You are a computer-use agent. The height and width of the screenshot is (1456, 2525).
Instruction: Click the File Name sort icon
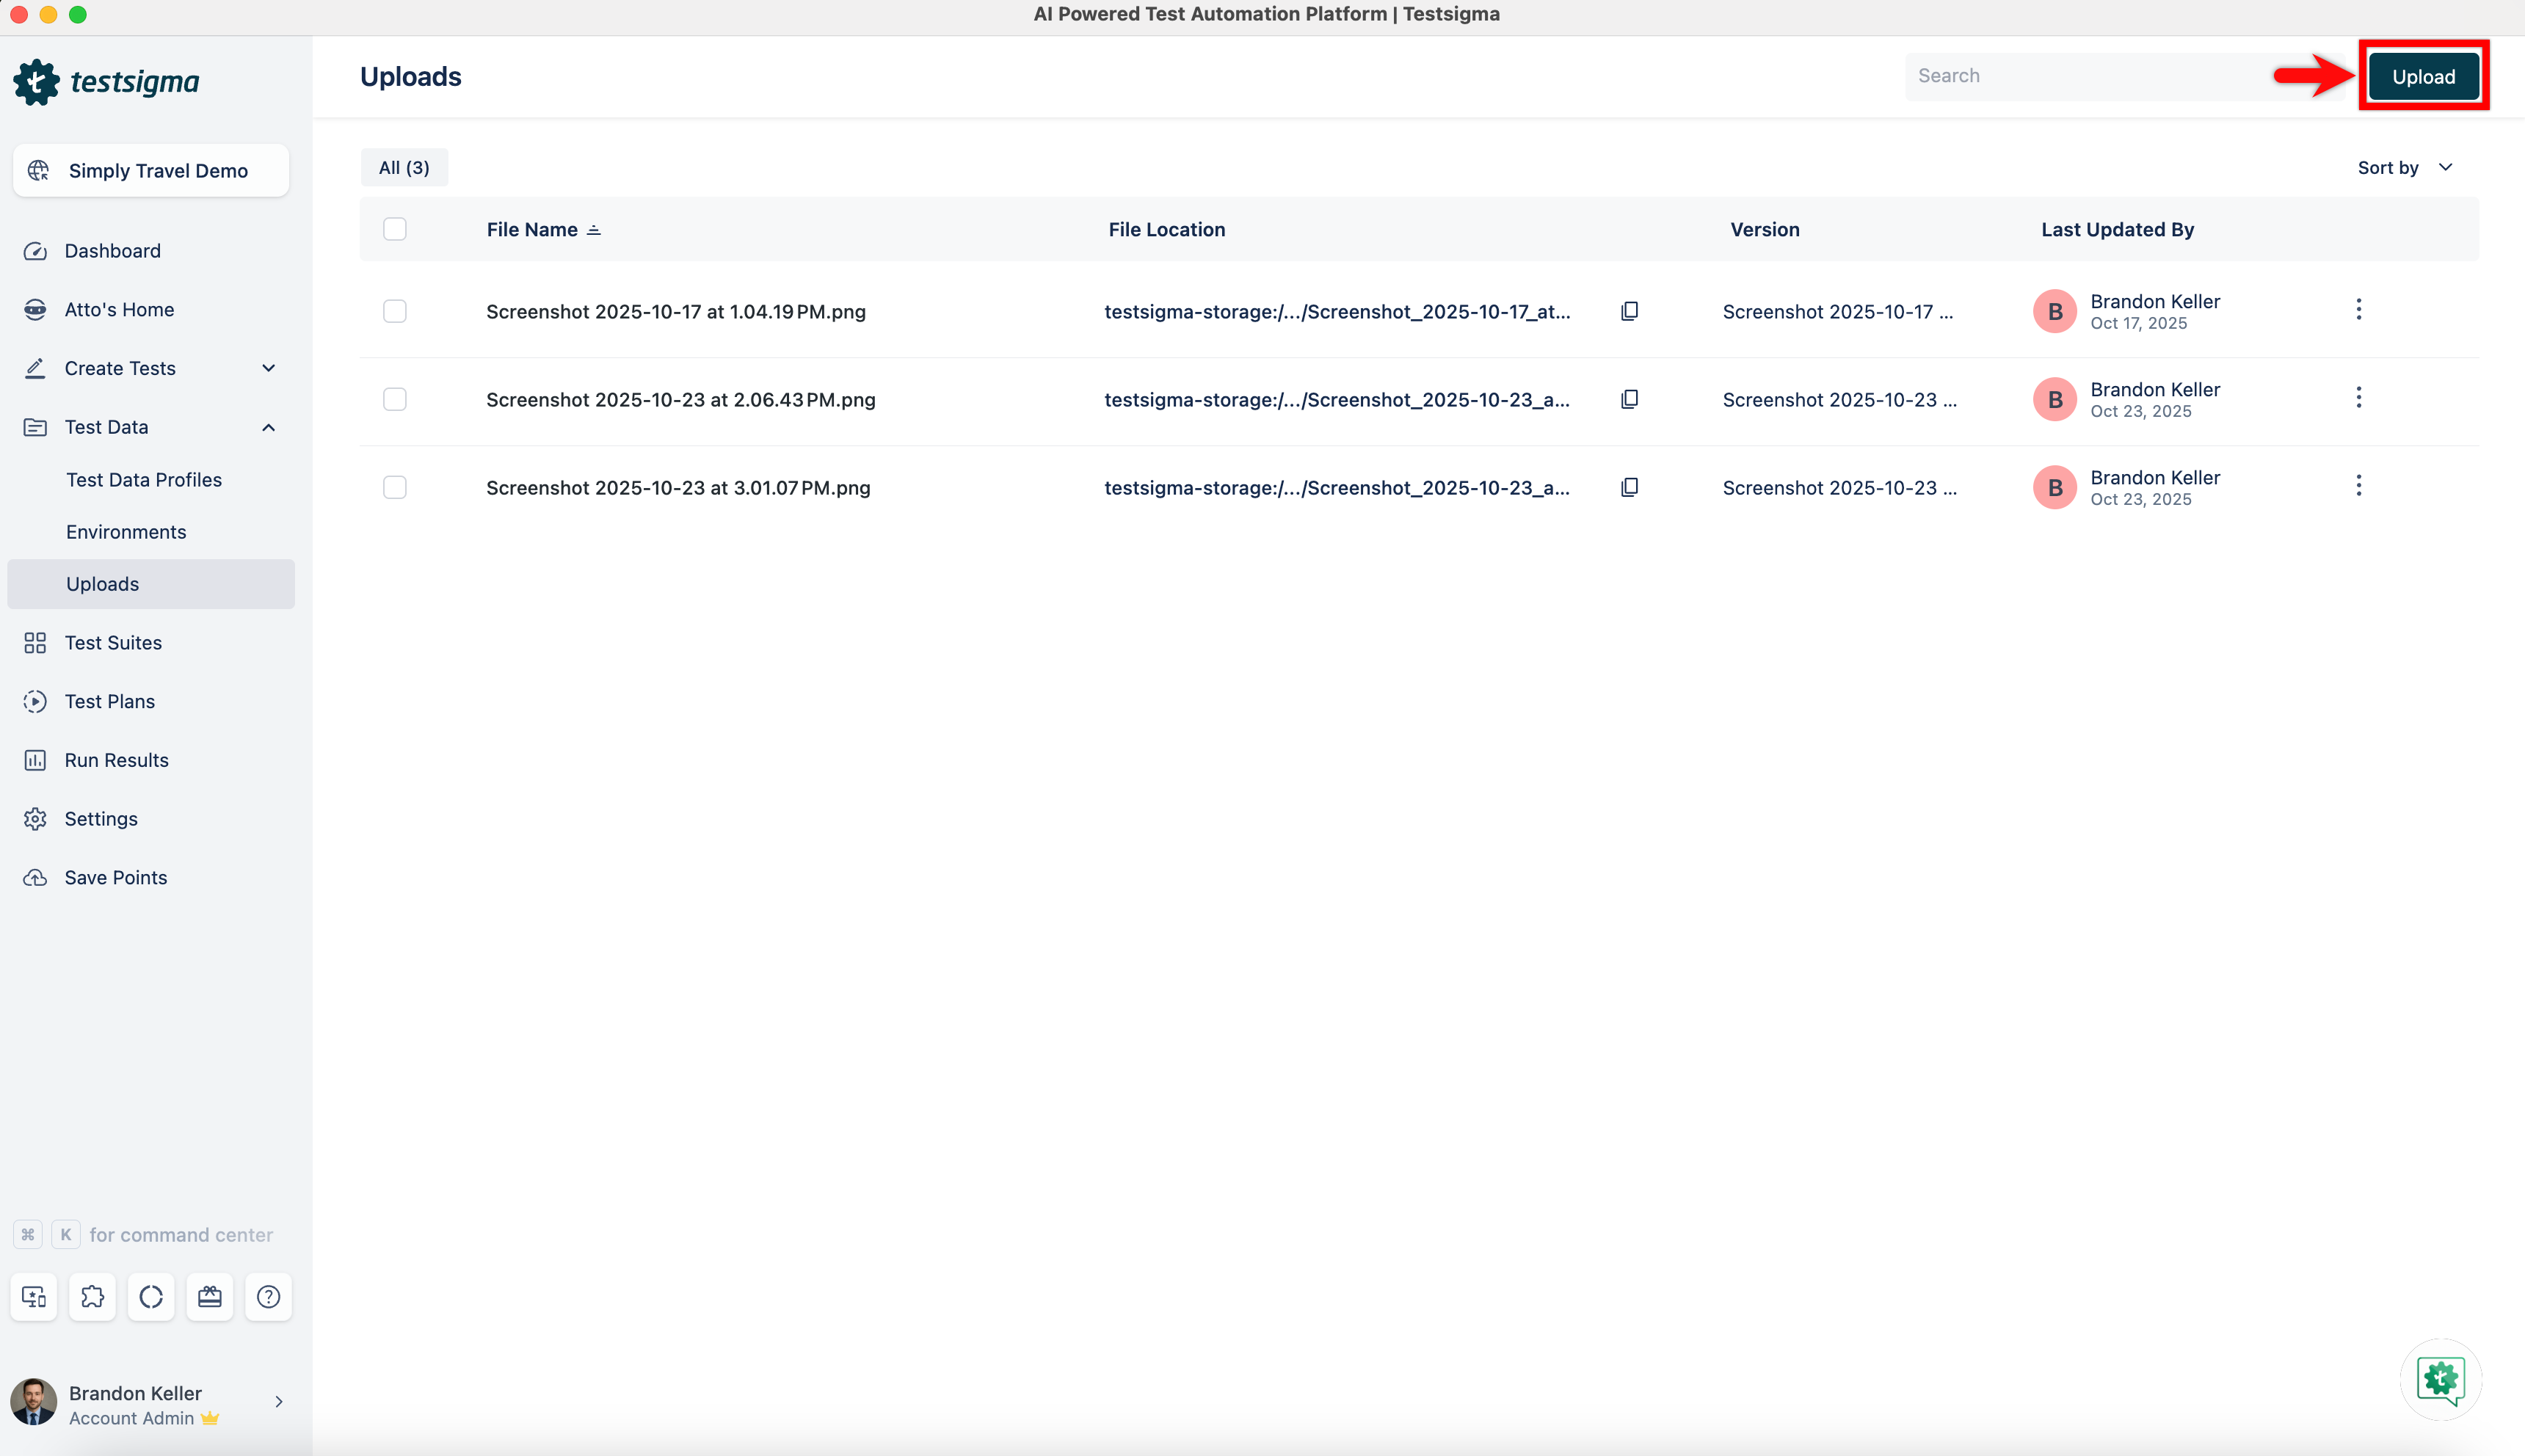594,230
